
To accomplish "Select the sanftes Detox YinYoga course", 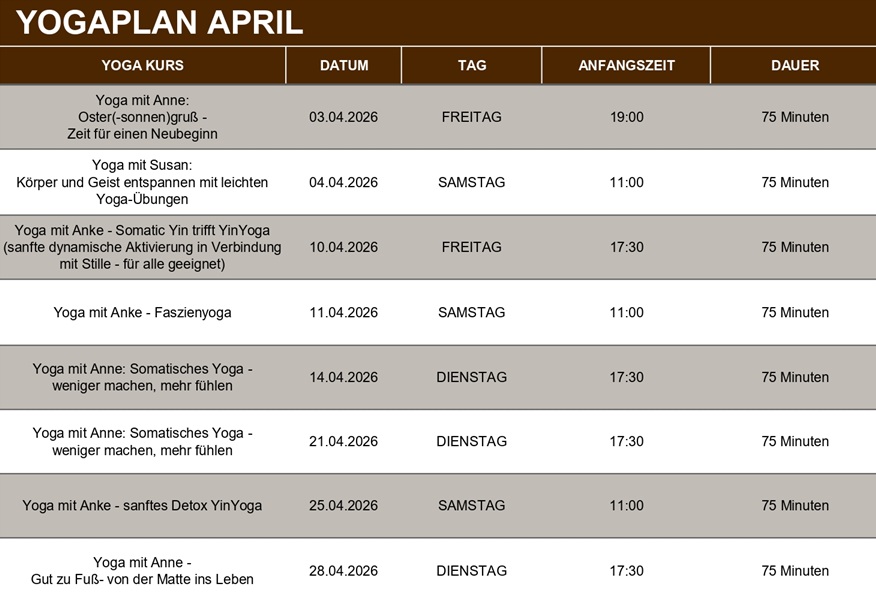I will 143,506.
